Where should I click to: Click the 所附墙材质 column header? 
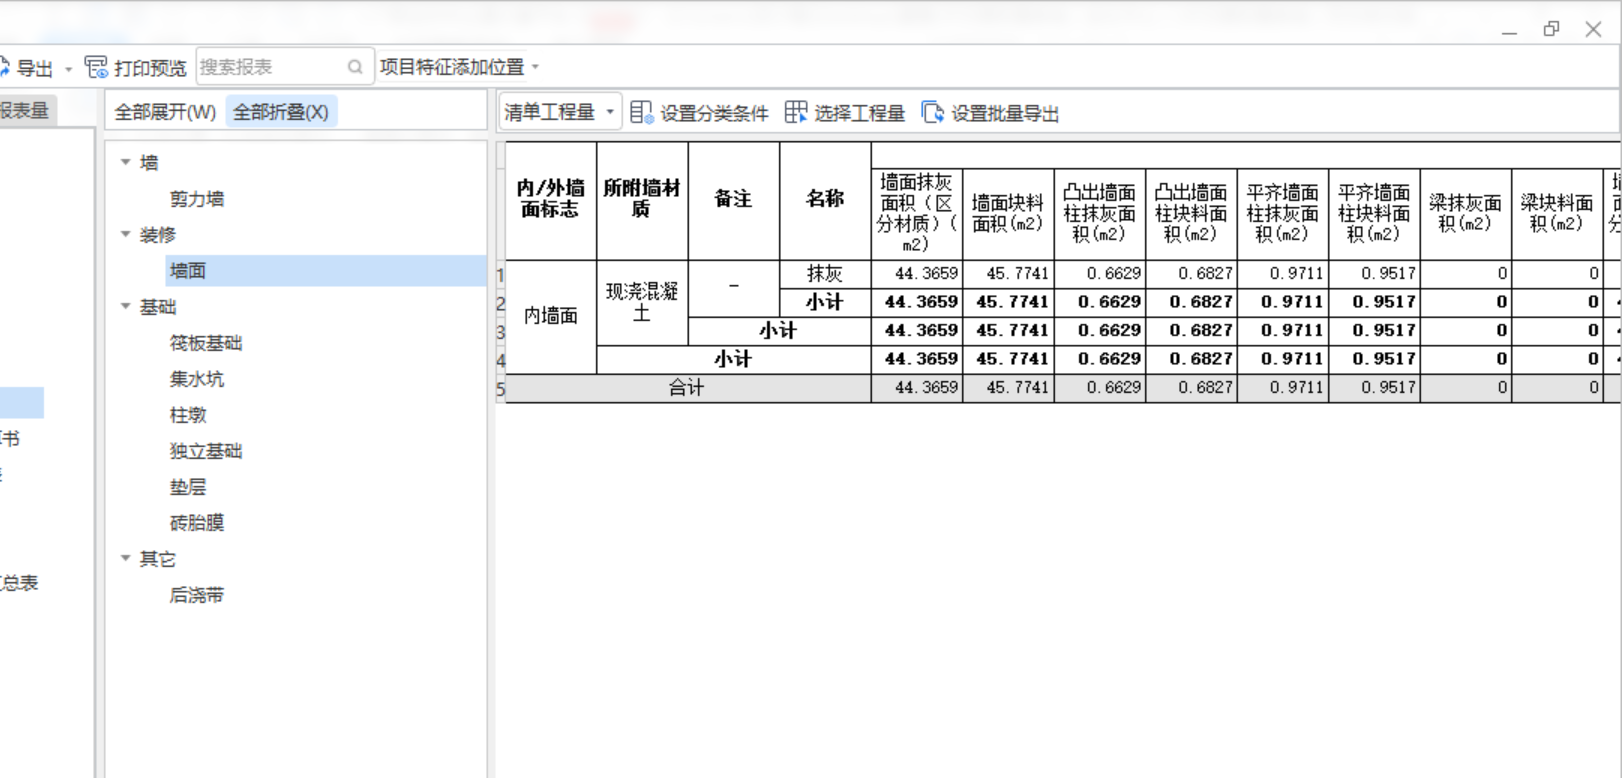[642, 200]
